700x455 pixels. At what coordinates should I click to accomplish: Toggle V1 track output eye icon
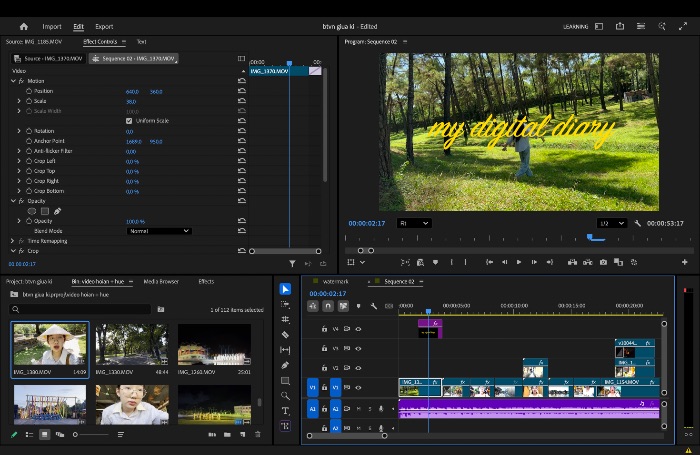pyautogui.click(x=358, y=388)
